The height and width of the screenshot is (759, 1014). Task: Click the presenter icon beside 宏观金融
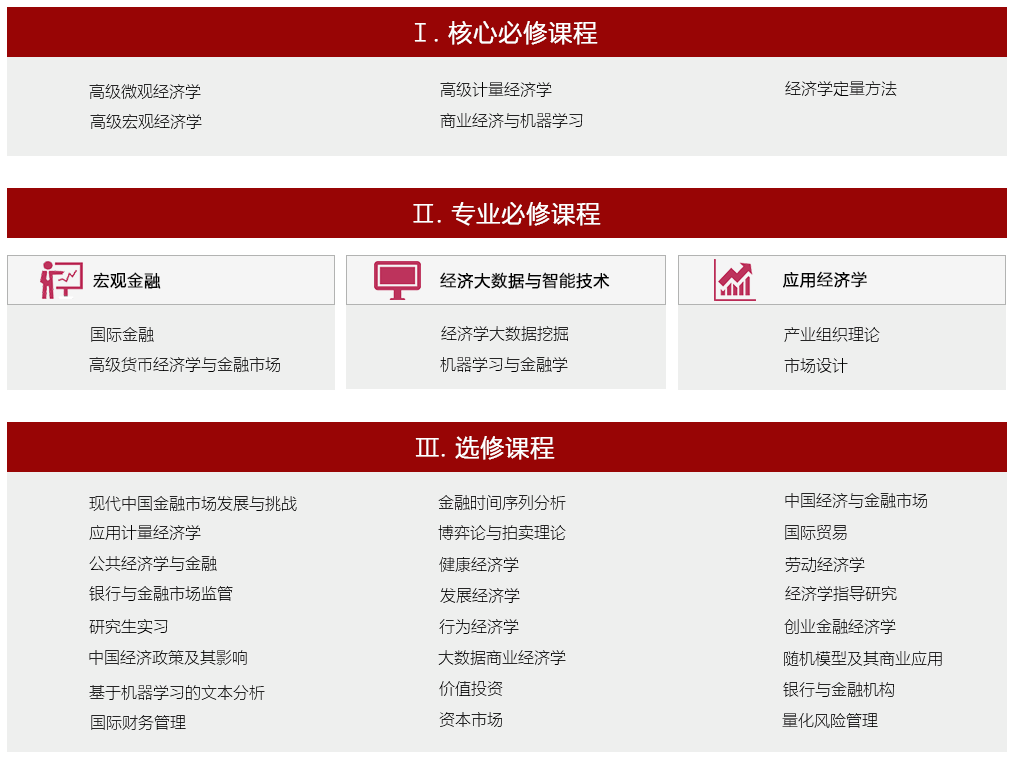pos(58,279)
